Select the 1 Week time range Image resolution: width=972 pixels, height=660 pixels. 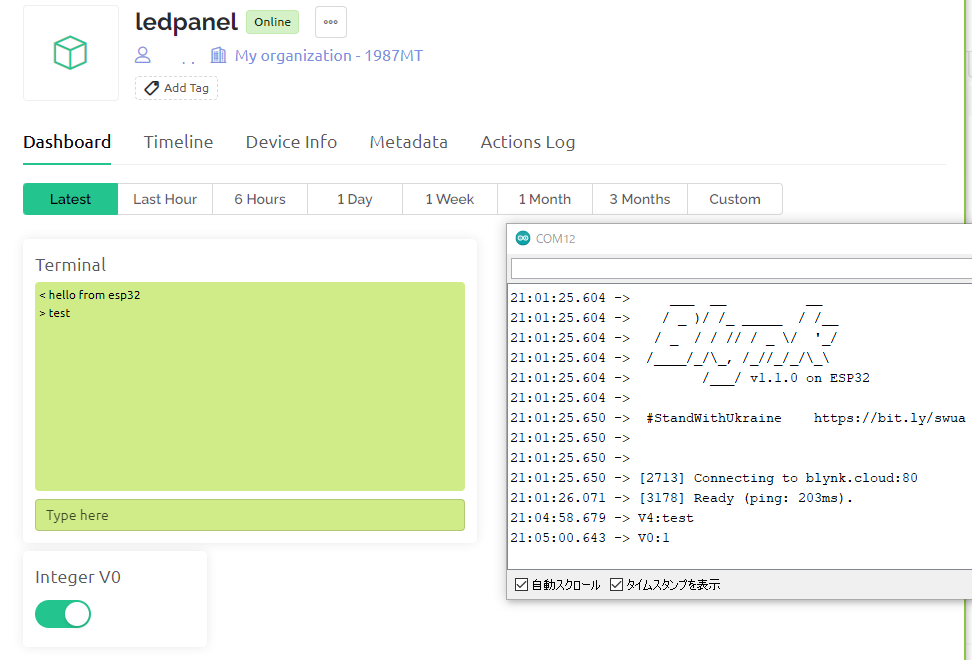pyautogui.click(x=449, y=199)
